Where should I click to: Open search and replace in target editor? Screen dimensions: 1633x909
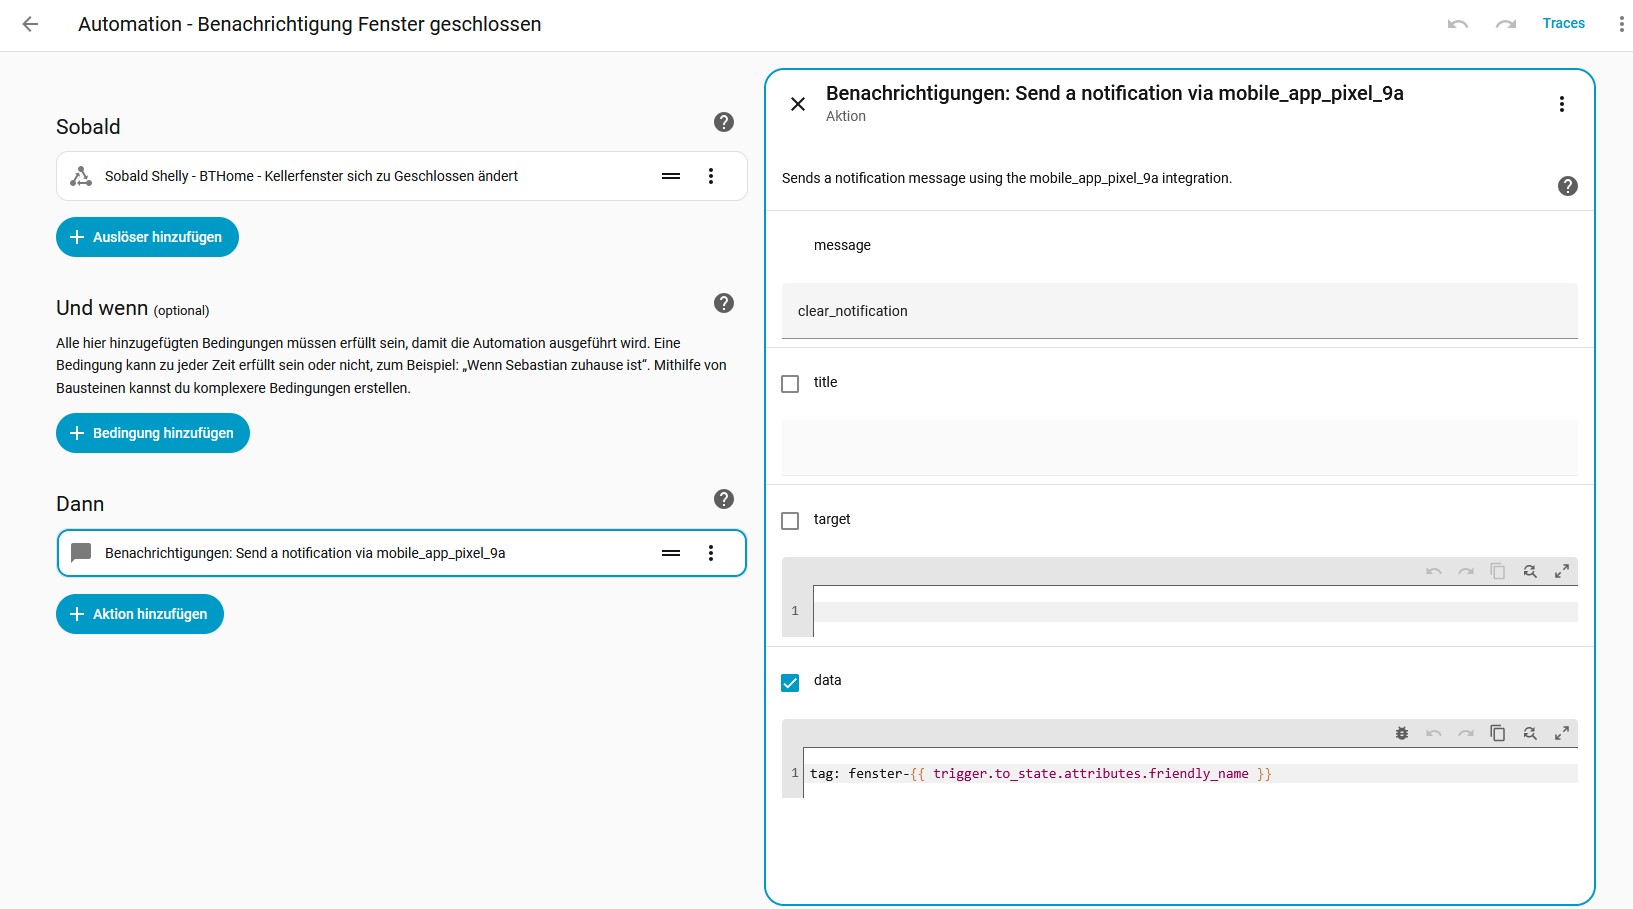point(1530,571)
